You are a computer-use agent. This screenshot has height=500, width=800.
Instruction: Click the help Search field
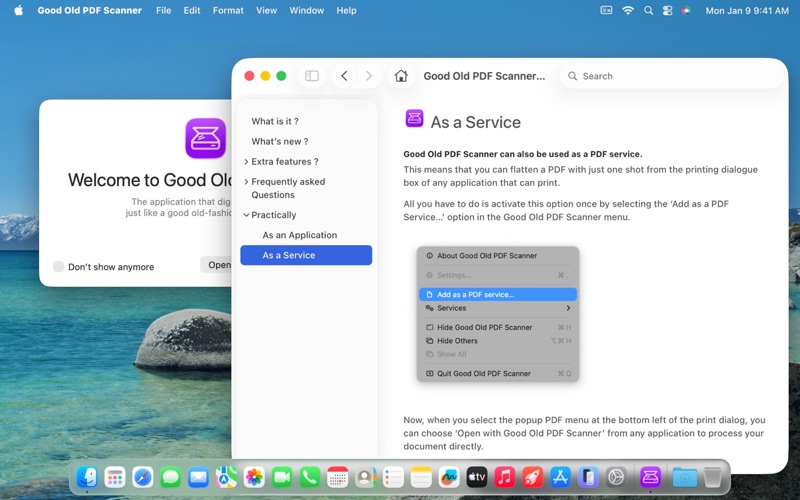coord(672,76)
